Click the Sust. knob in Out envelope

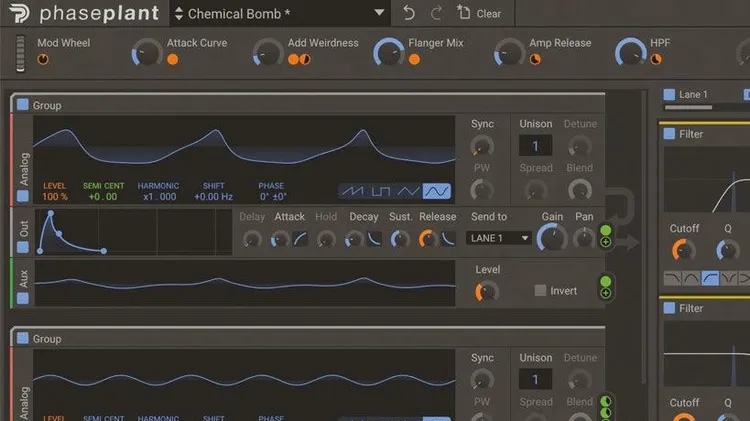click(x=400, y=238)
